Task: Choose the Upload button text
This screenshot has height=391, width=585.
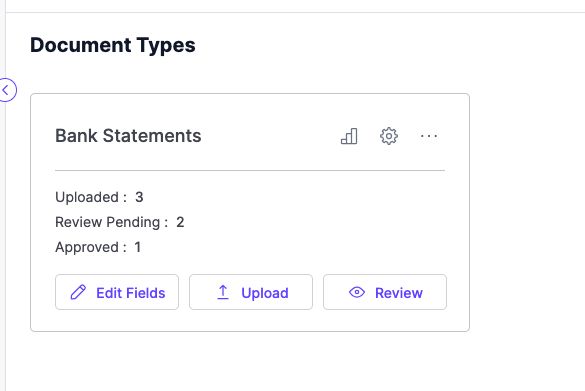Action: [265, 293]
